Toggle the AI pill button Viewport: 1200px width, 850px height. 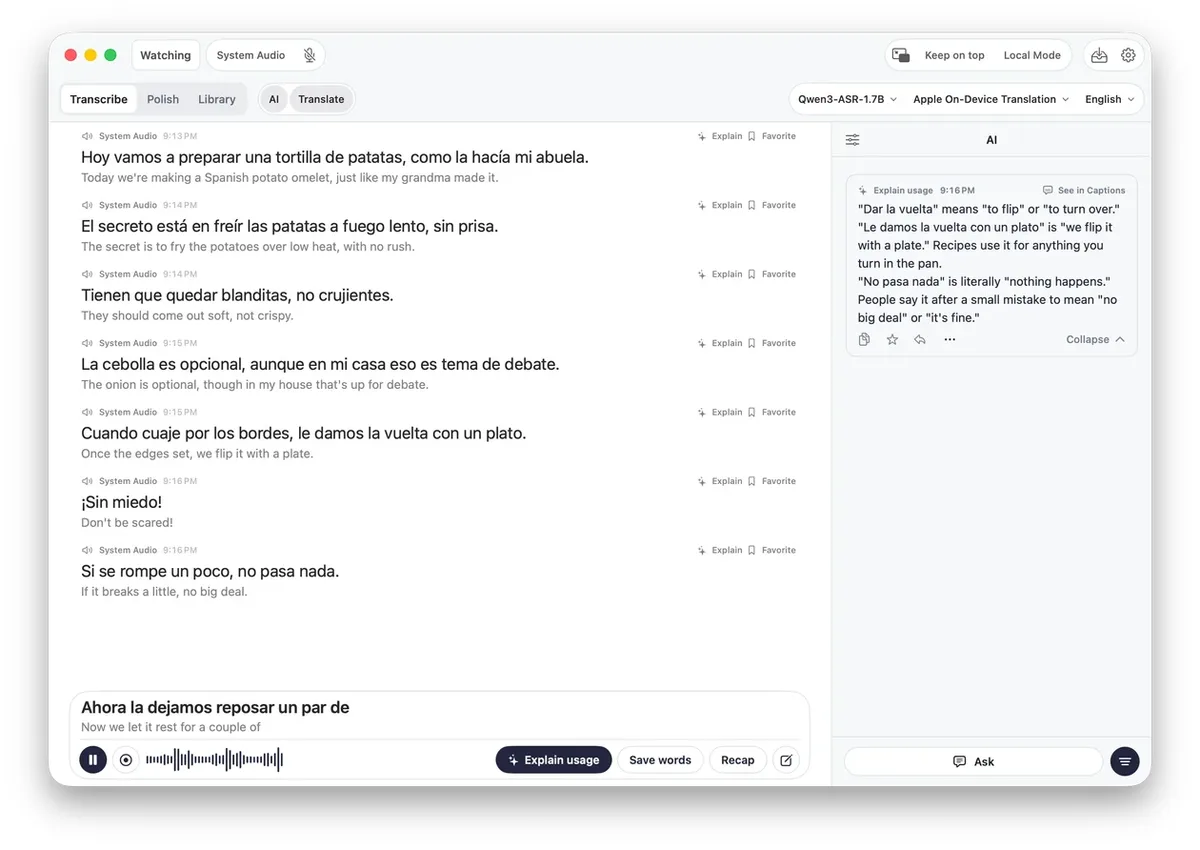[x=274, y=99]
